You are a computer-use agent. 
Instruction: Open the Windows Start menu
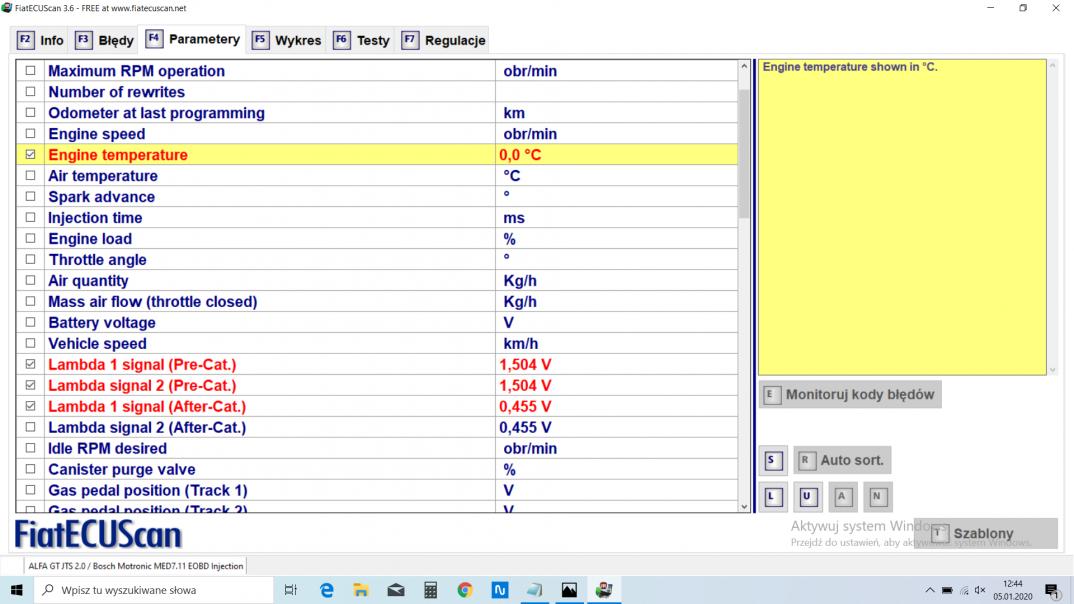(x=16, y=590)
